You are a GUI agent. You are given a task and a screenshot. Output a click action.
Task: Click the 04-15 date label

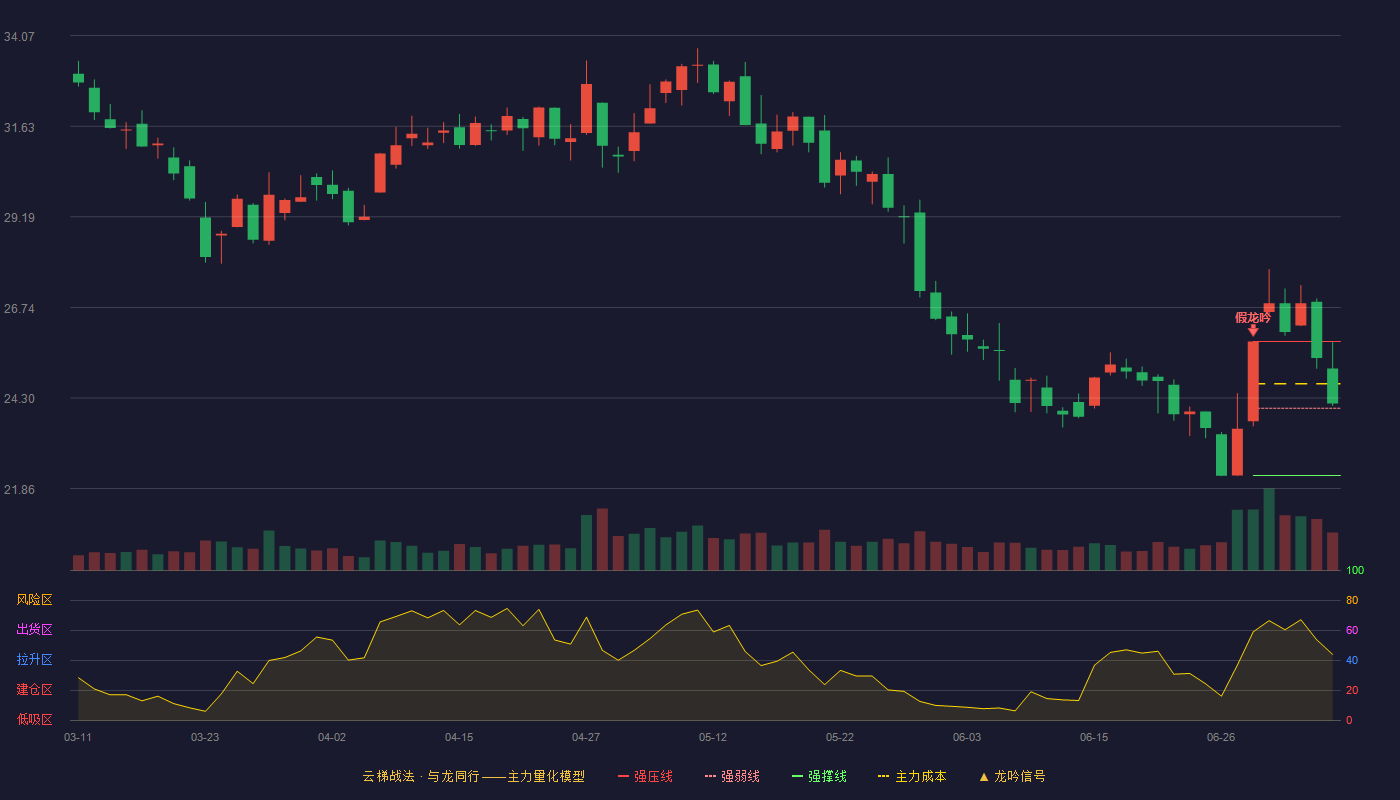[459, 737]
